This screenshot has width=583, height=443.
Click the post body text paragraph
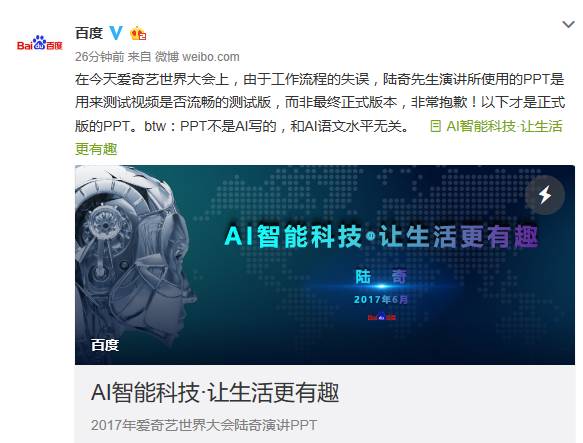[x=320, y=103]
